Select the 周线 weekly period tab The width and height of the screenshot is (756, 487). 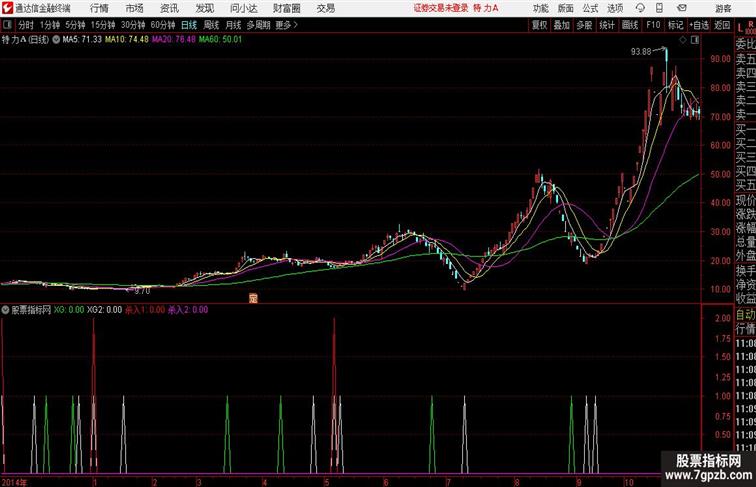point(211,25)
